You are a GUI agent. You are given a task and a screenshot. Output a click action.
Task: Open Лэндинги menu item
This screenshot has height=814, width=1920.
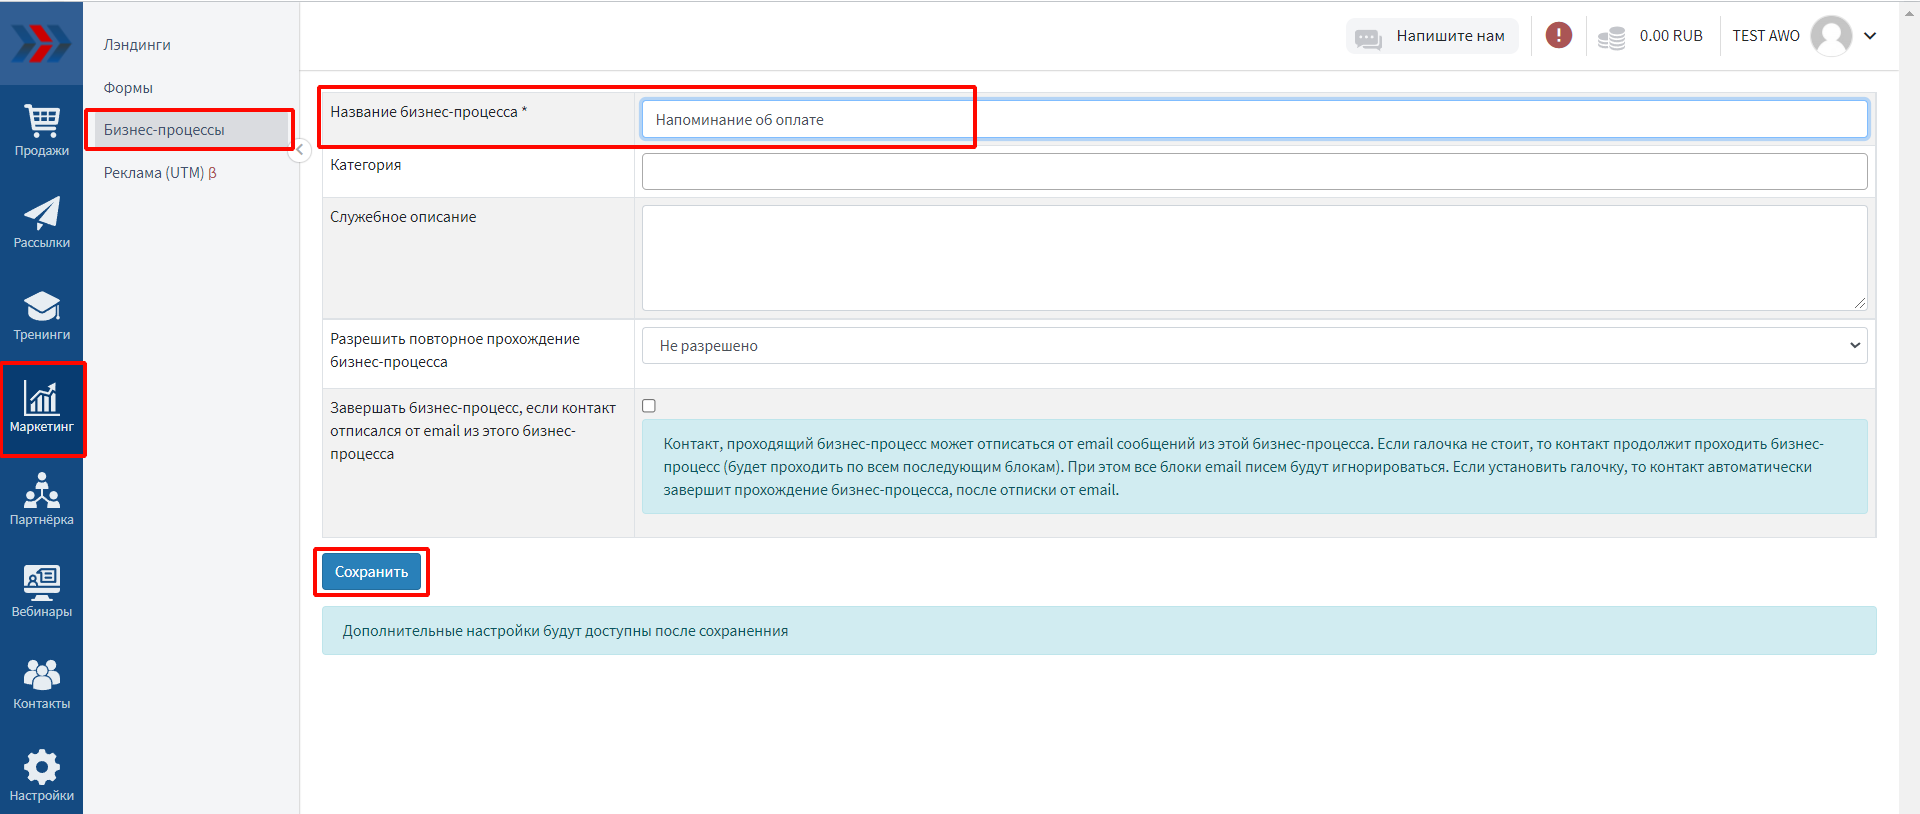(x=137, y=45)
